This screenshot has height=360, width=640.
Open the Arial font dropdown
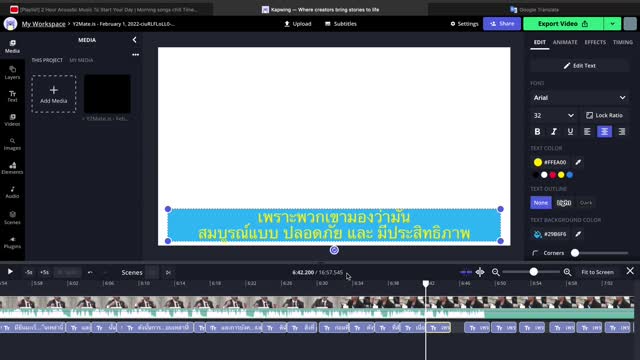click(579, 98)
